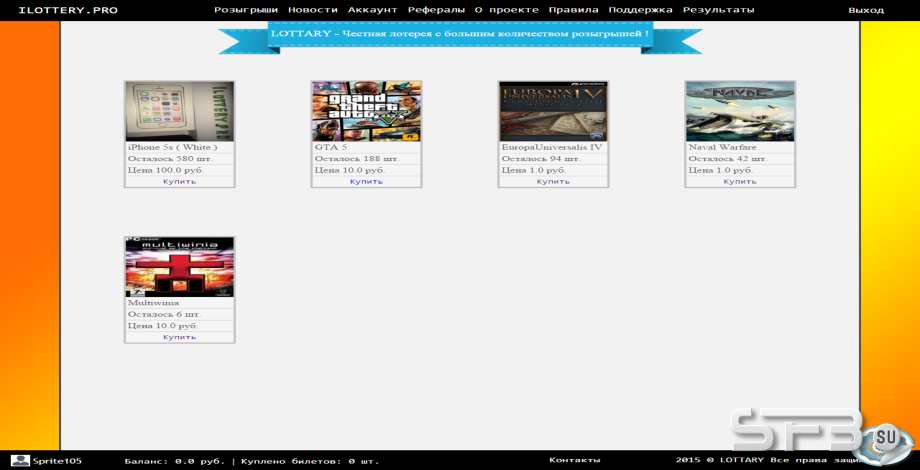This screenshot has height=470, width=920.
Task: Click Купить under Naval Warfare
Action: (x=740, y=181)
